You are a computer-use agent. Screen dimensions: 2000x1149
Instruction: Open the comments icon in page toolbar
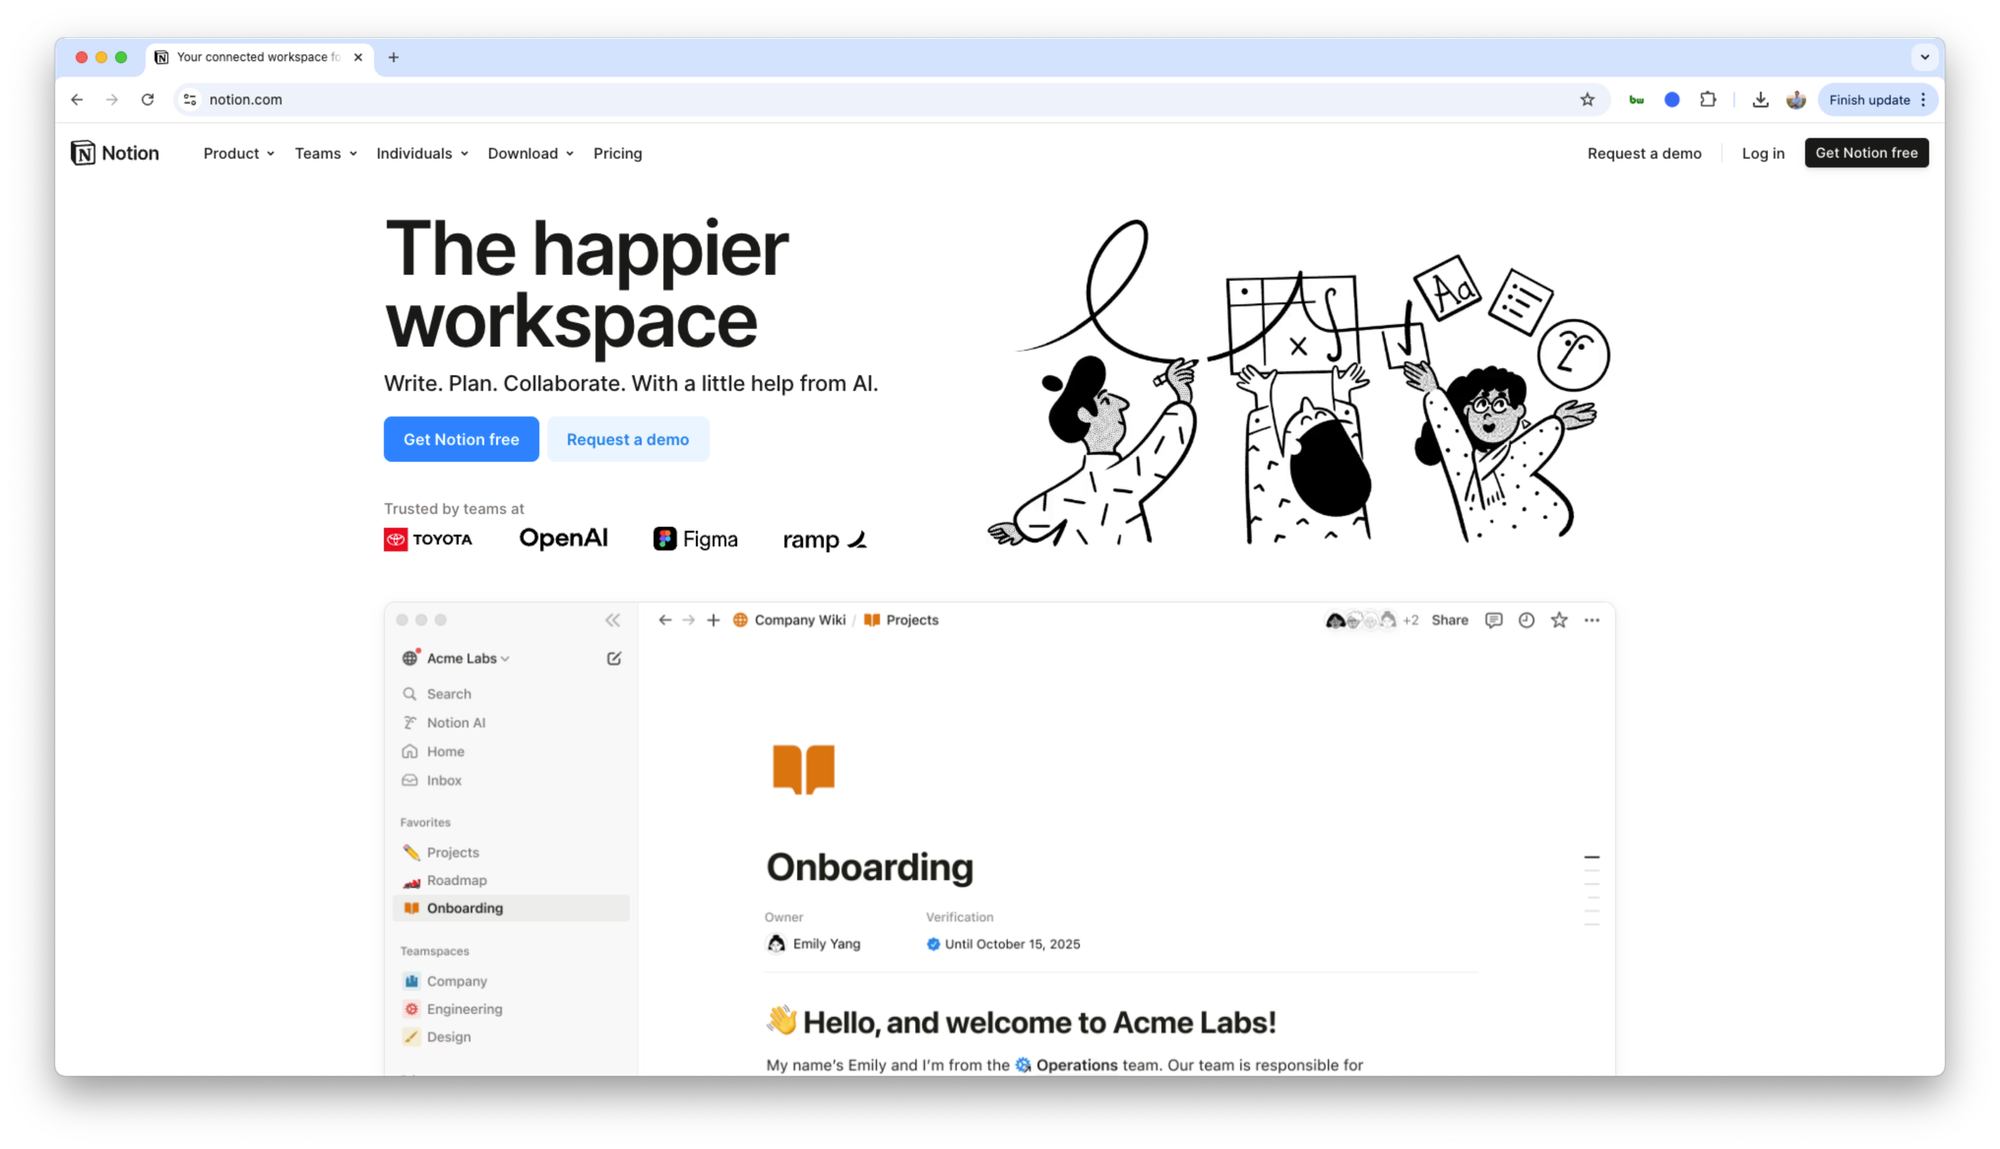pos(1494,620)
